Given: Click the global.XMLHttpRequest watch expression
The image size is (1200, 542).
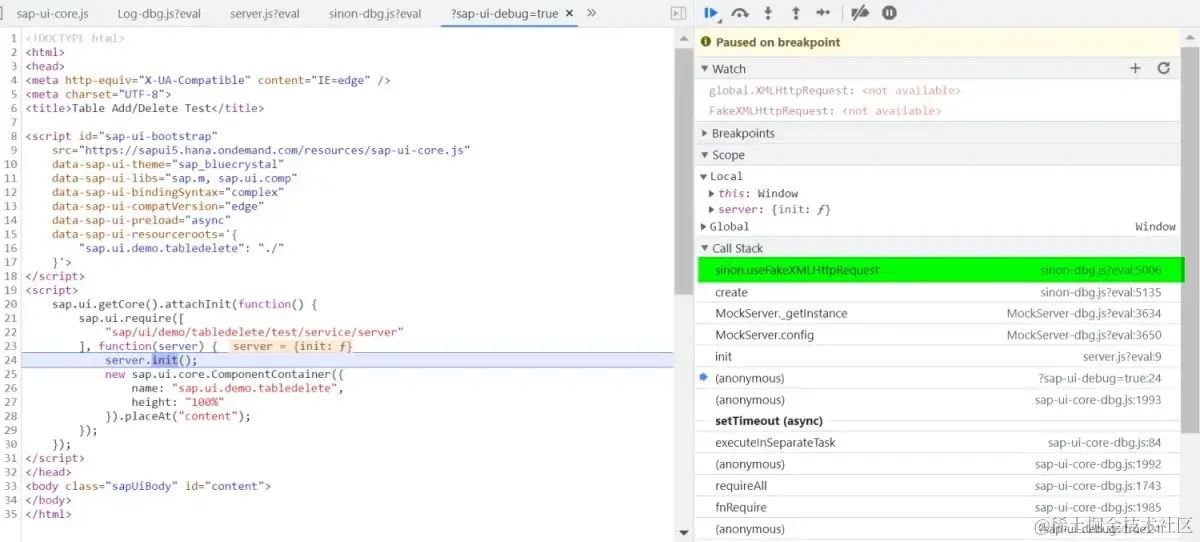Looking at the screenshot, I should point(782,90).
